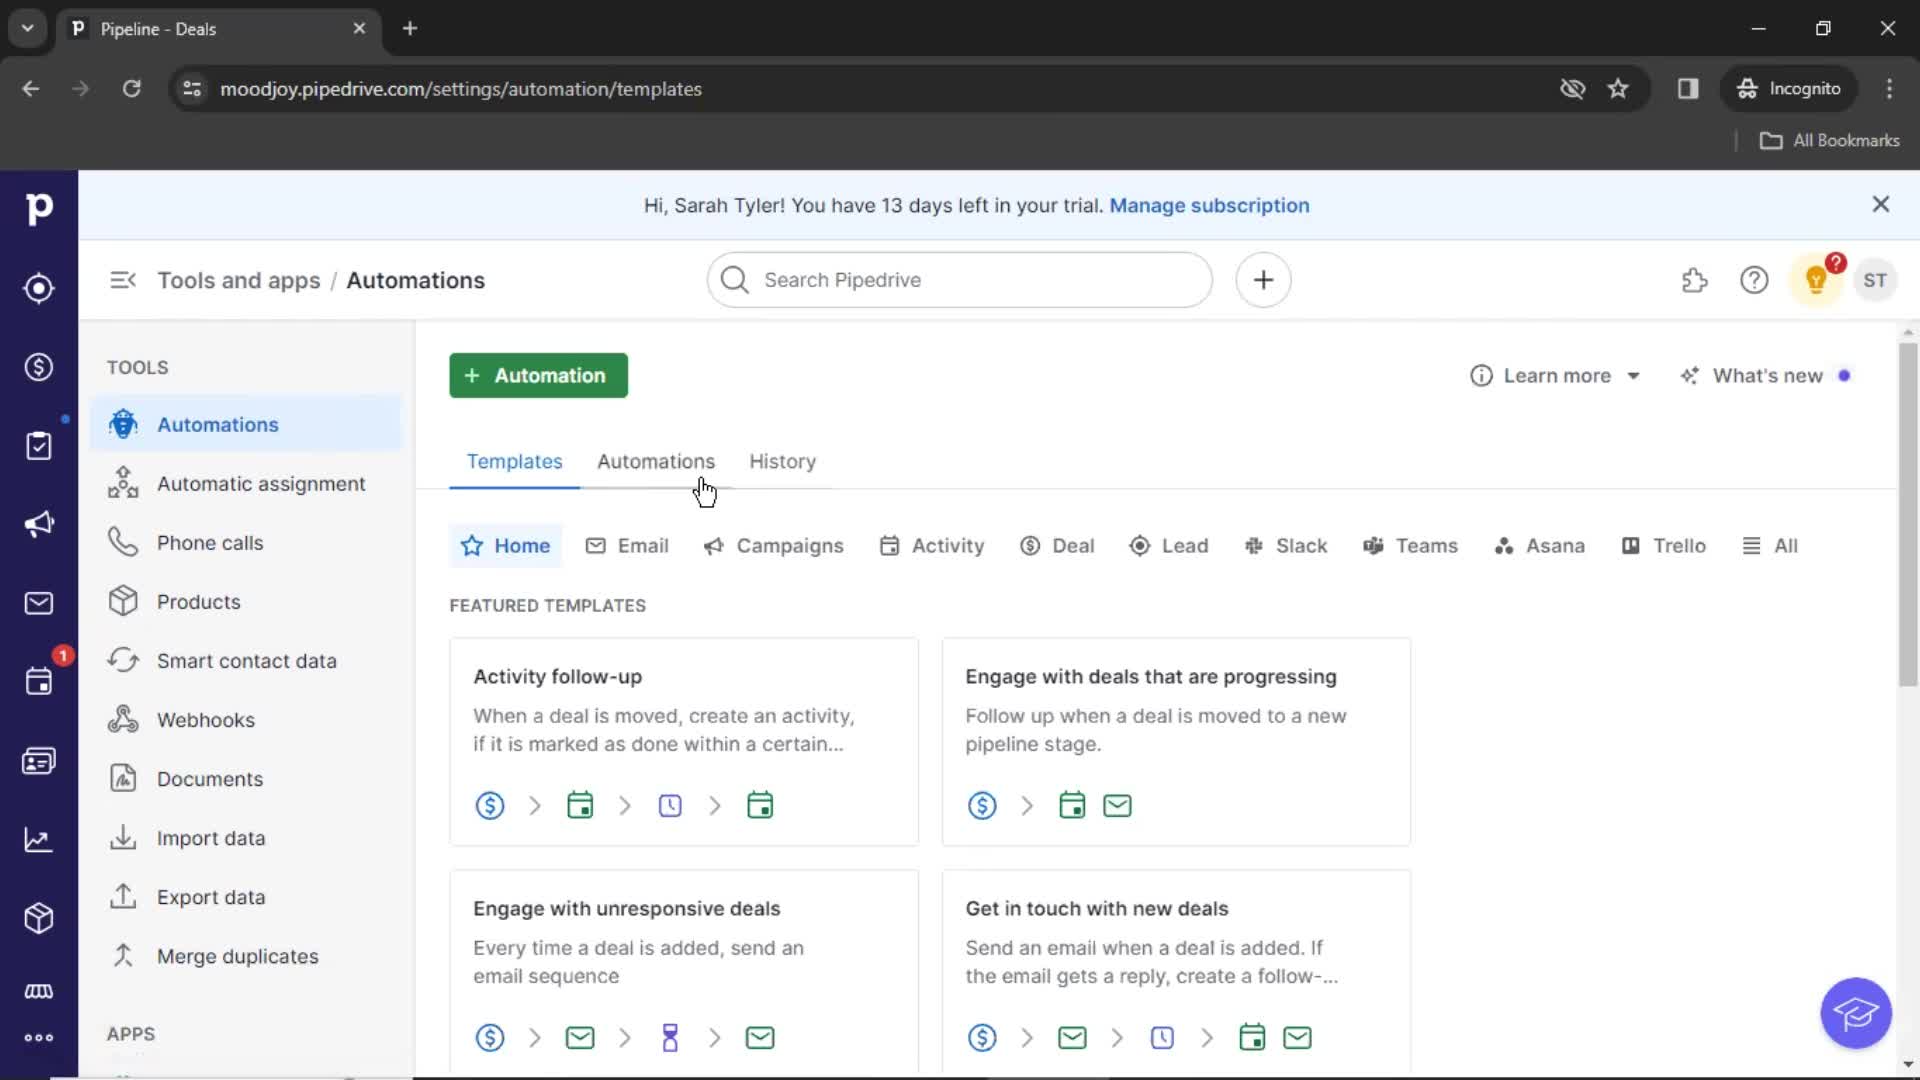Click Manage subscription link
Image resolution: width=1920 pixels, height=1080 pixels.
(x=1207, y=204)
